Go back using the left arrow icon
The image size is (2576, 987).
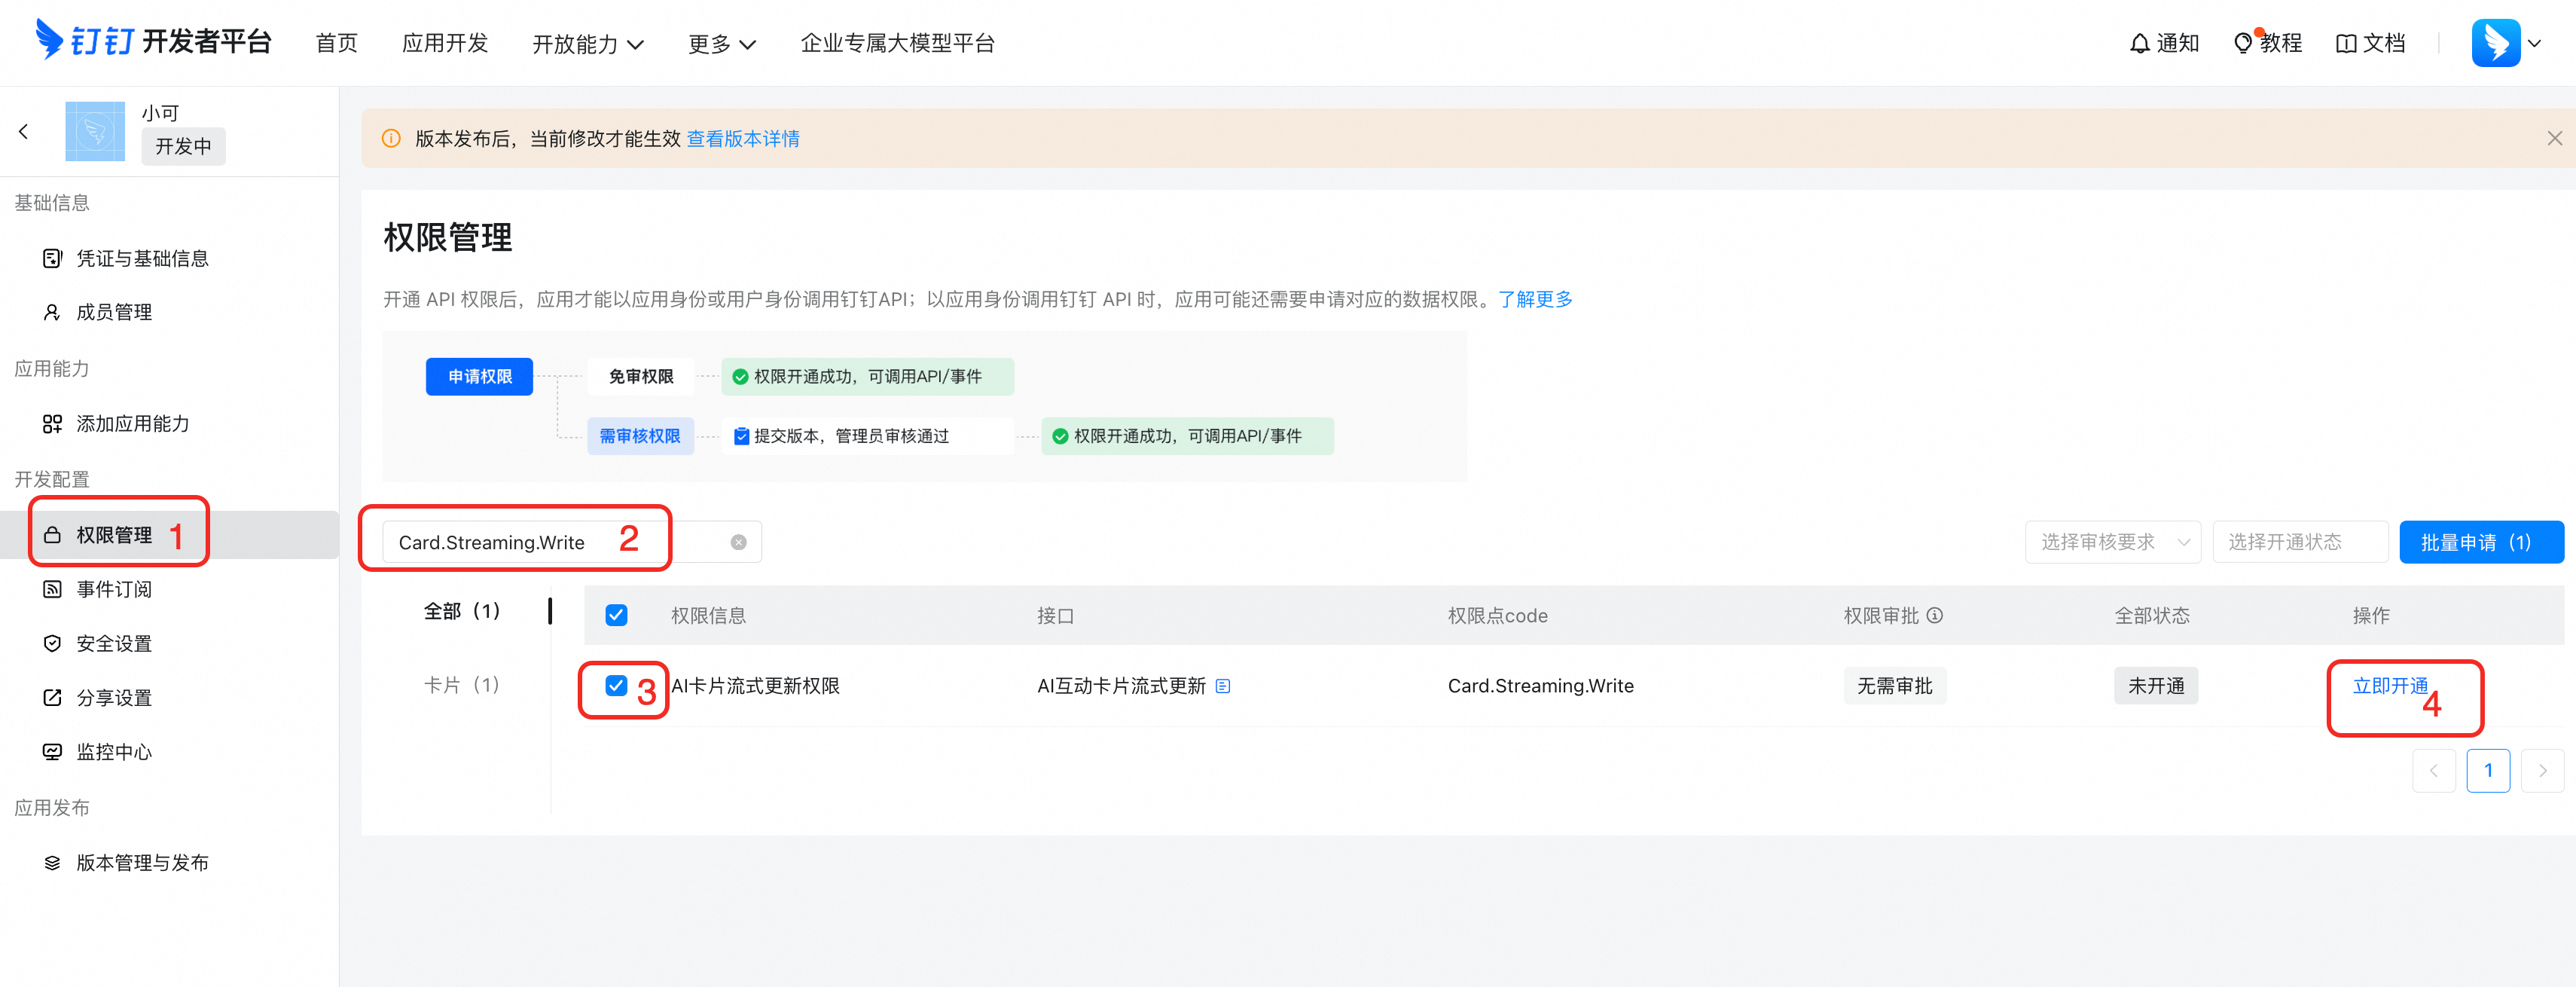tap(24, 131)
